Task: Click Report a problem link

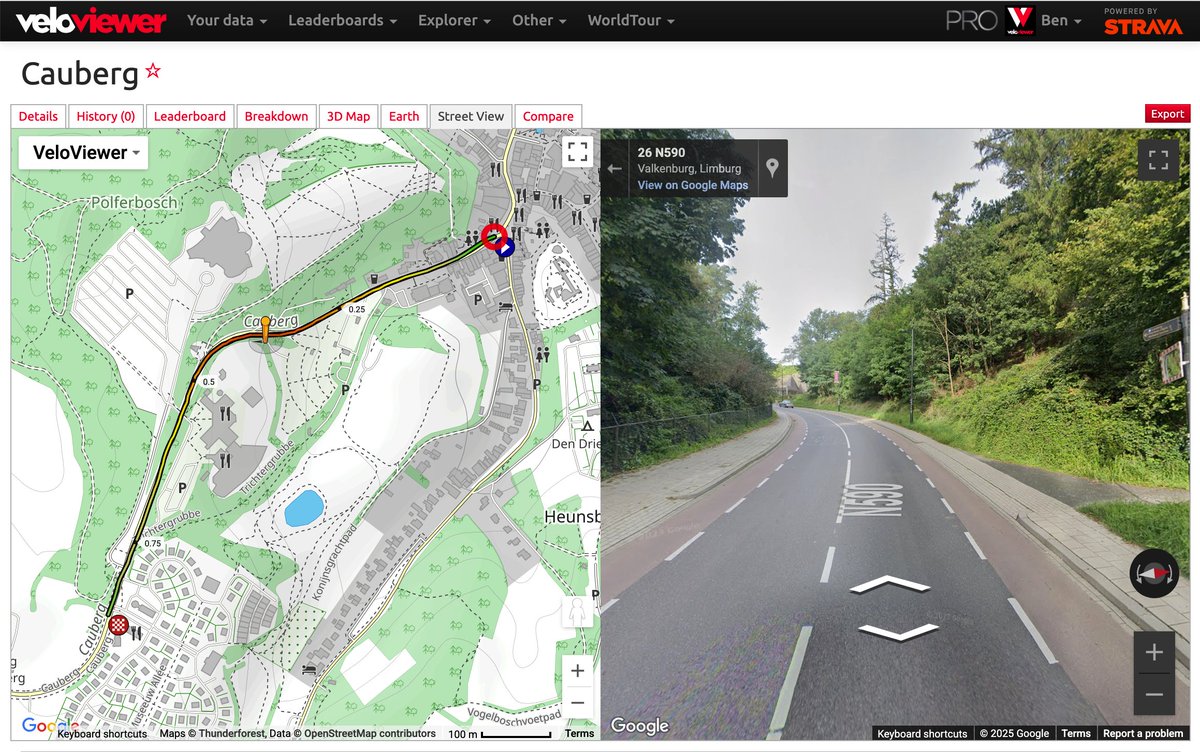Action: [x=1143, y=733]
